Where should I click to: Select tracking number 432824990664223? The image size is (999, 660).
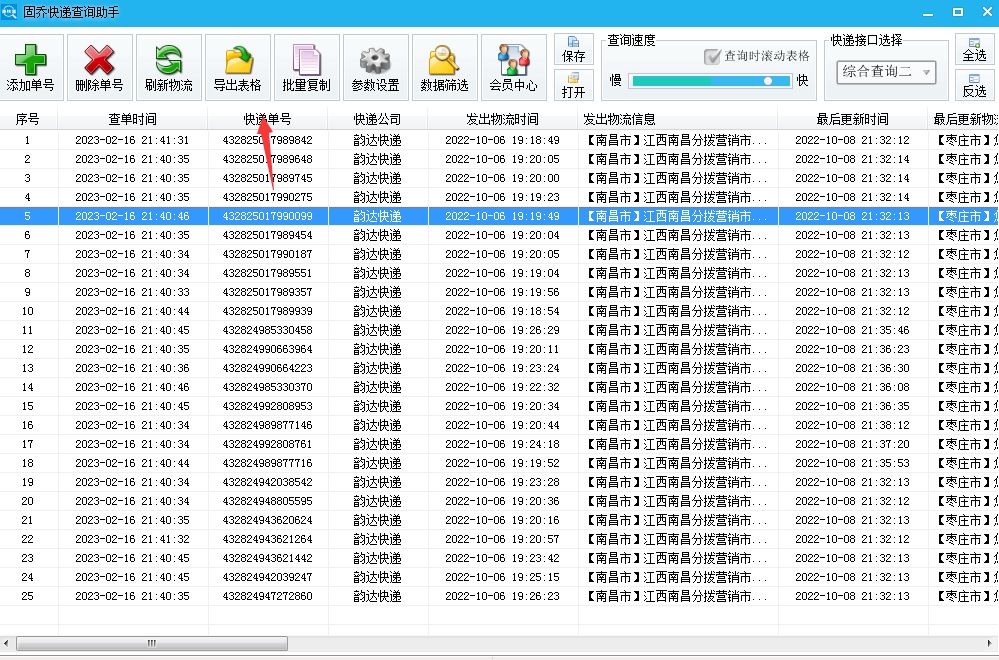(268, 368)
